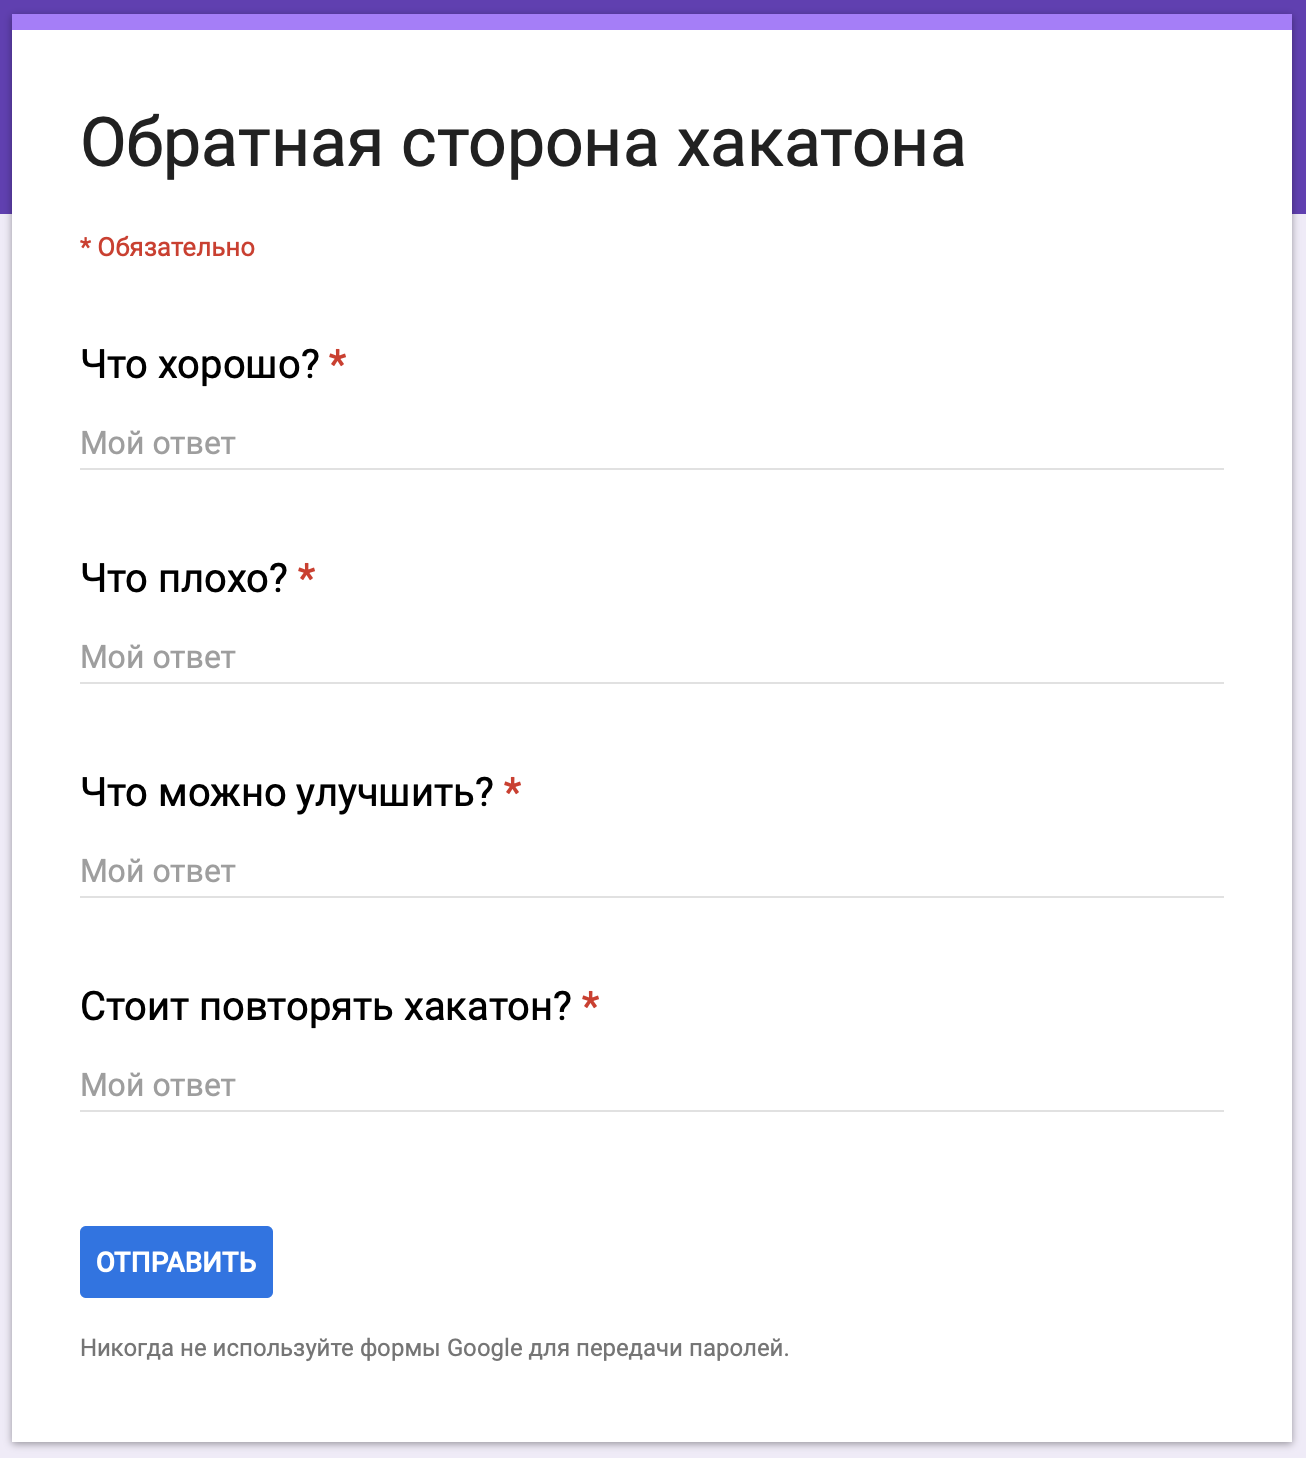Click the red asterisk beside "Что хорошо?"
This screenshot has height=1458, width=1306.
pyautogui.click(x=338, y=361)
